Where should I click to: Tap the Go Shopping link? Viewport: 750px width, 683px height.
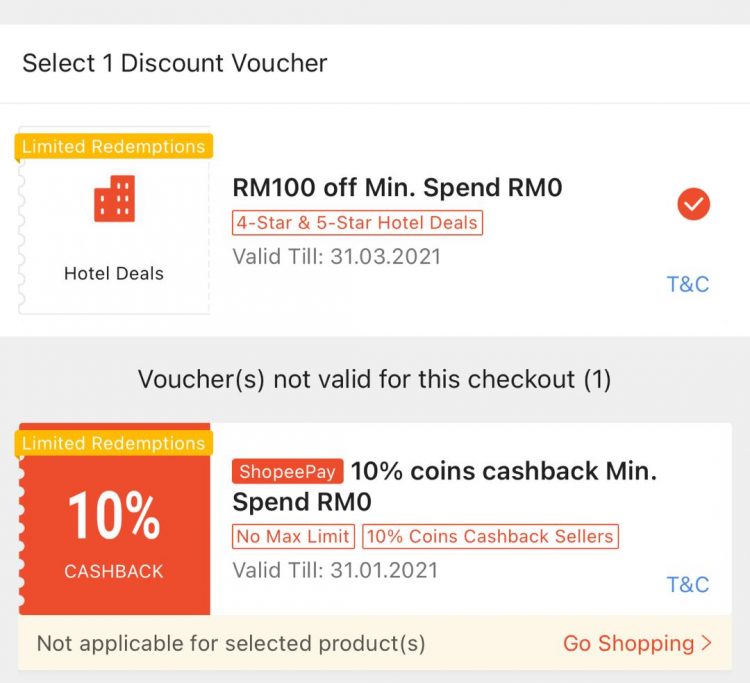[628, 643]
